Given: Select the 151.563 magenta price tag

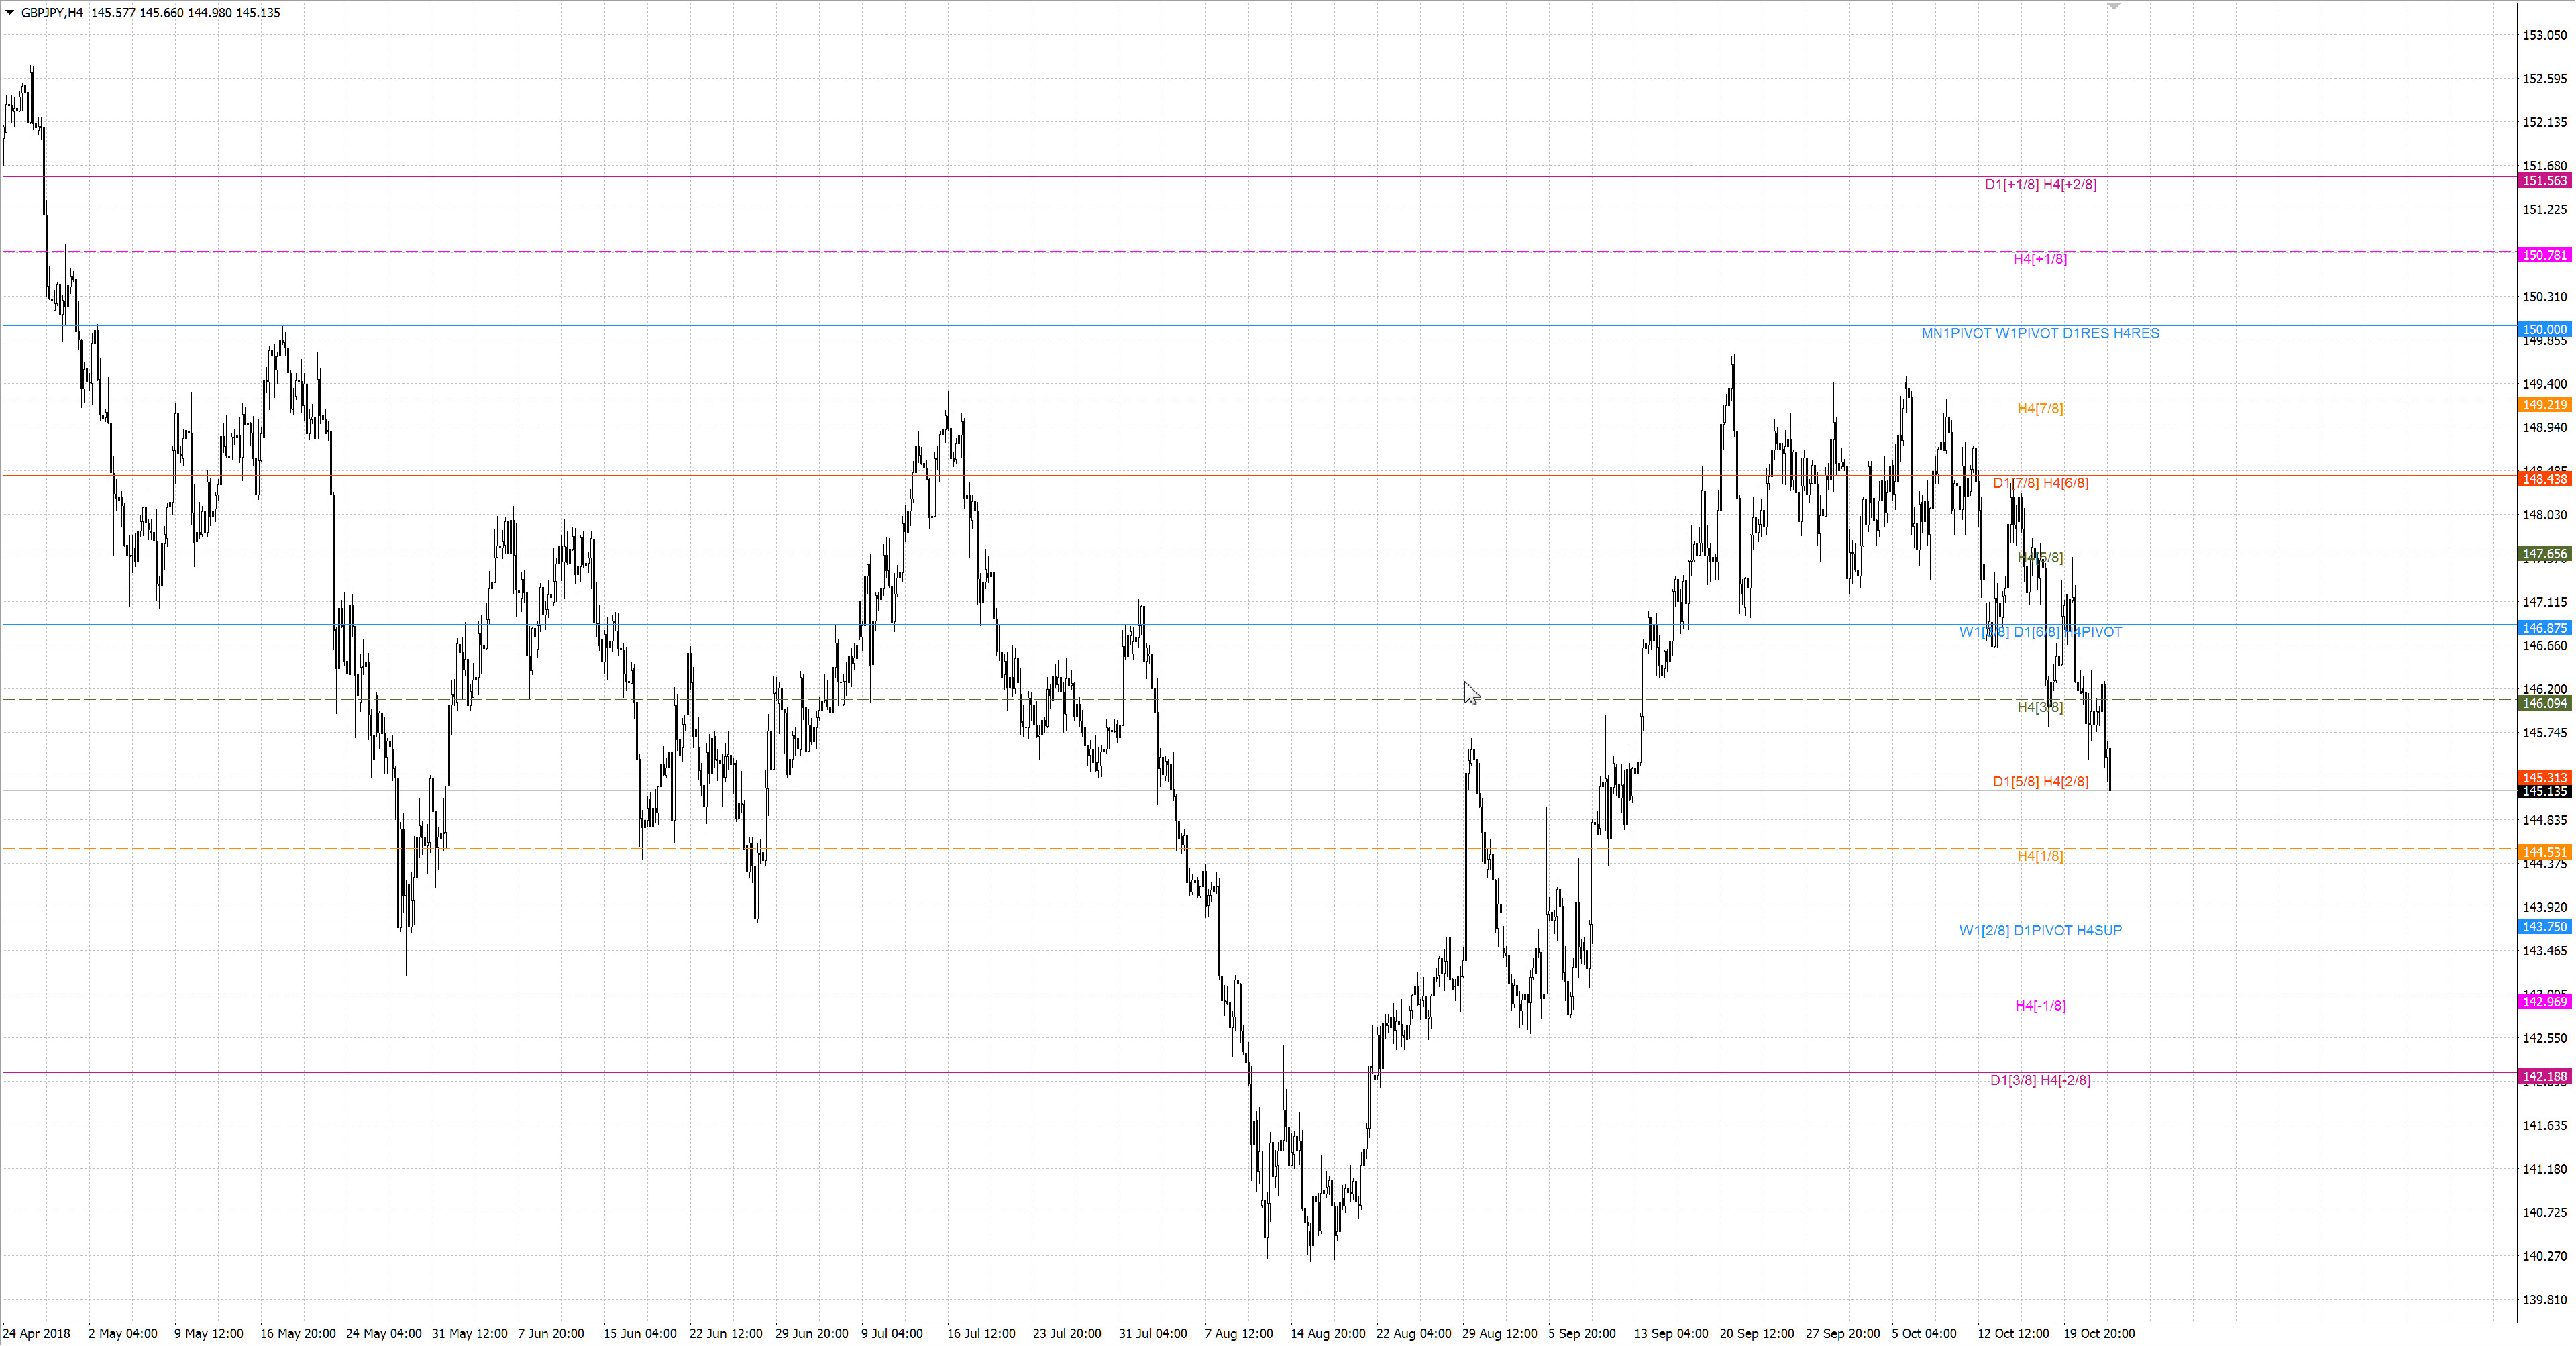Looking at the screenshot, I should pos(2544,181).
